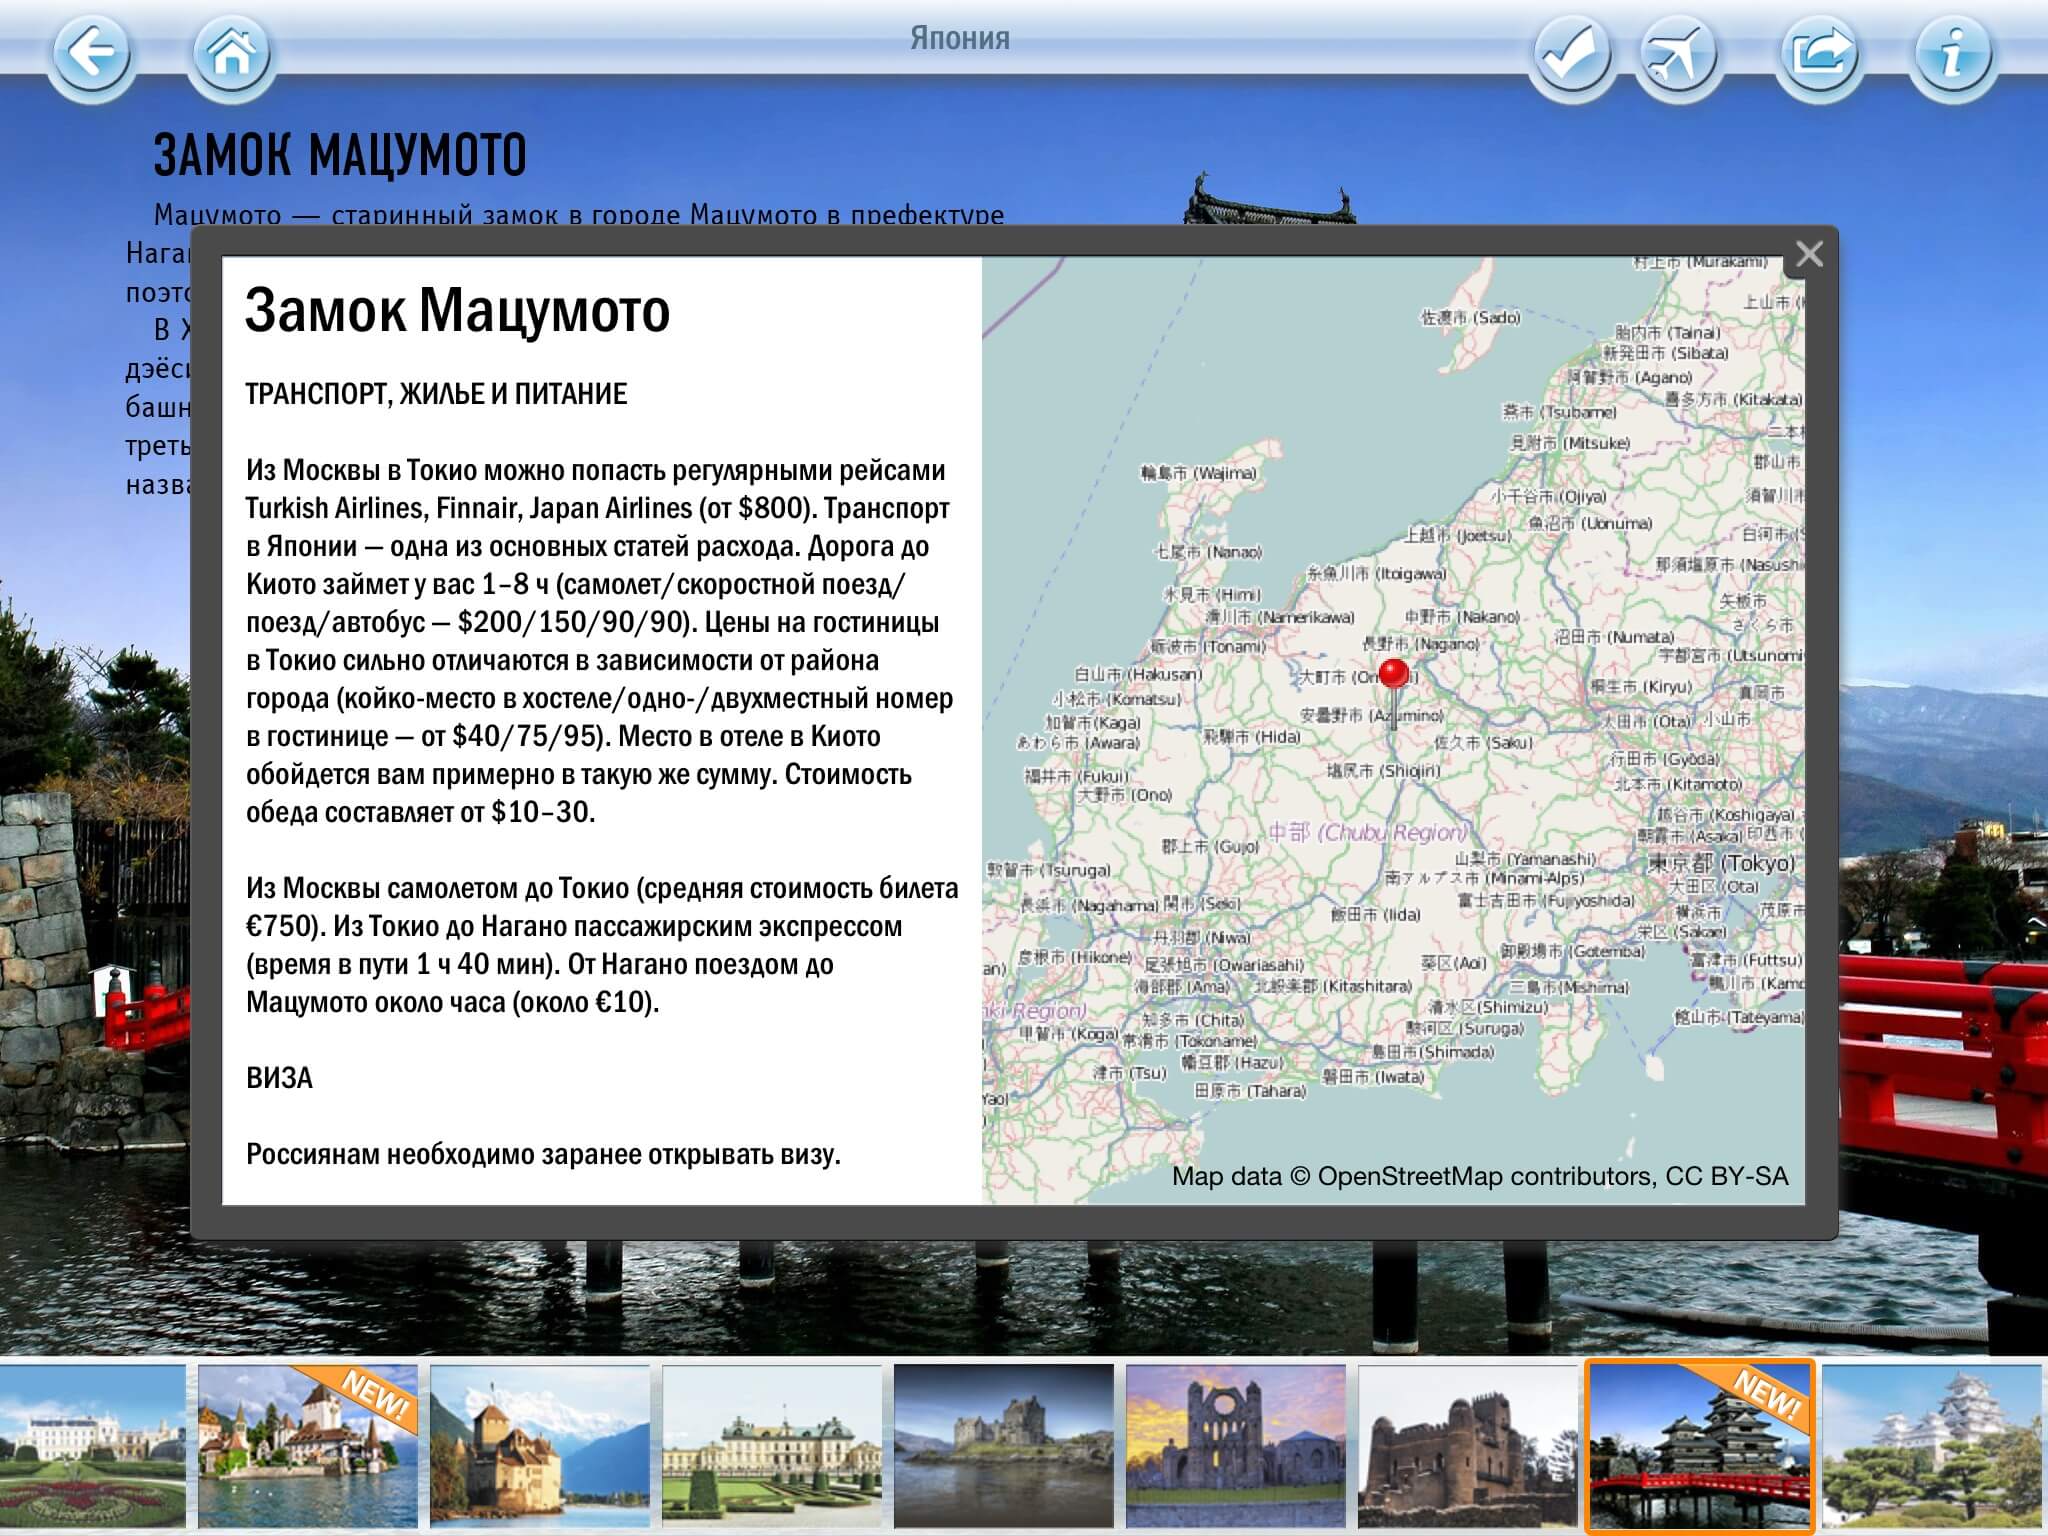Click the page heading ЗАМОК МАЦУМОТО
This screenshot has height=1536, width=2048.
tap(340, 154)
